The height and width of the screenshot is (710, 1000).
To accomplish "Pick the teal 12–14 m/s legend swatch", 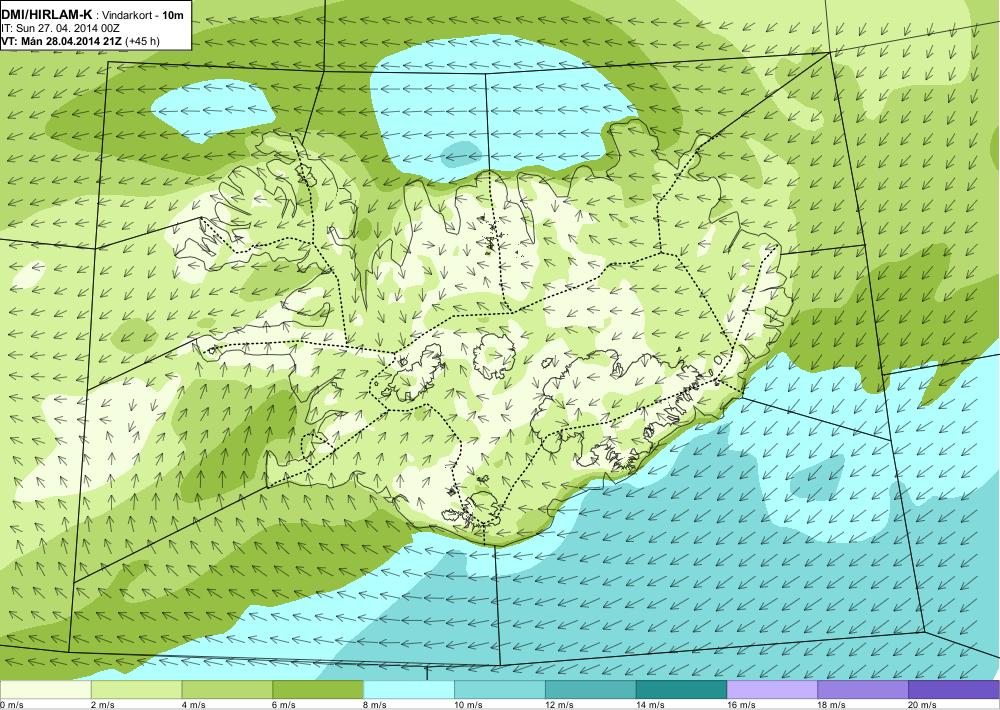I will click(591, 690).
